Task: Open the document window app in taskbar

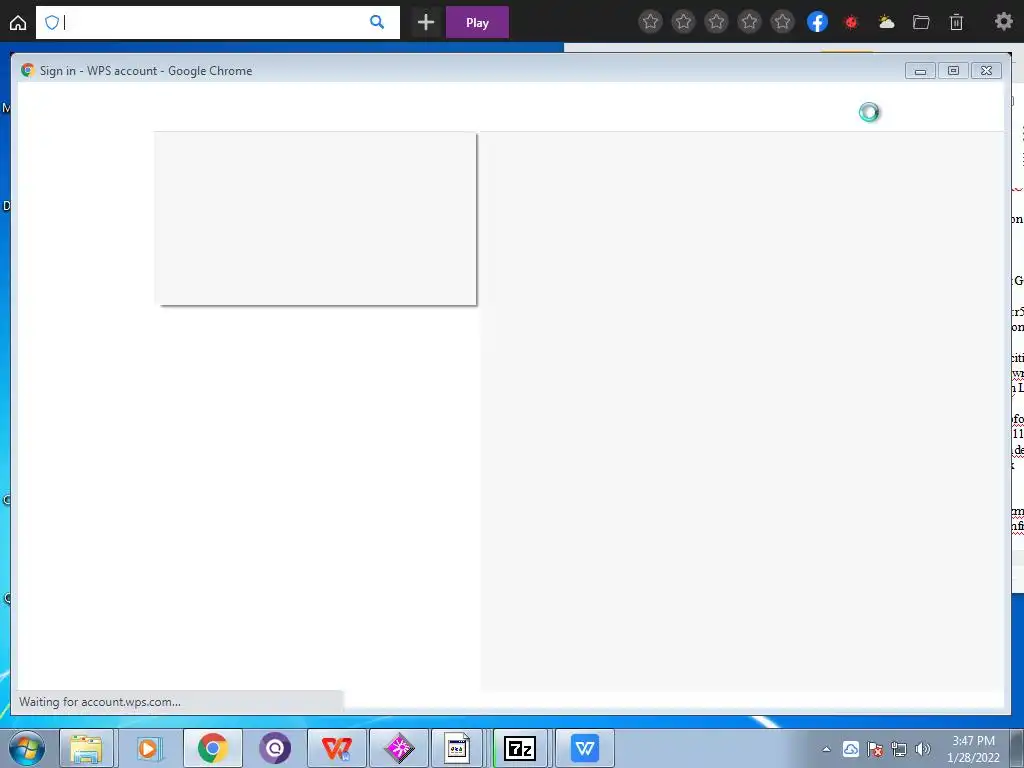Action: point(457,748)
